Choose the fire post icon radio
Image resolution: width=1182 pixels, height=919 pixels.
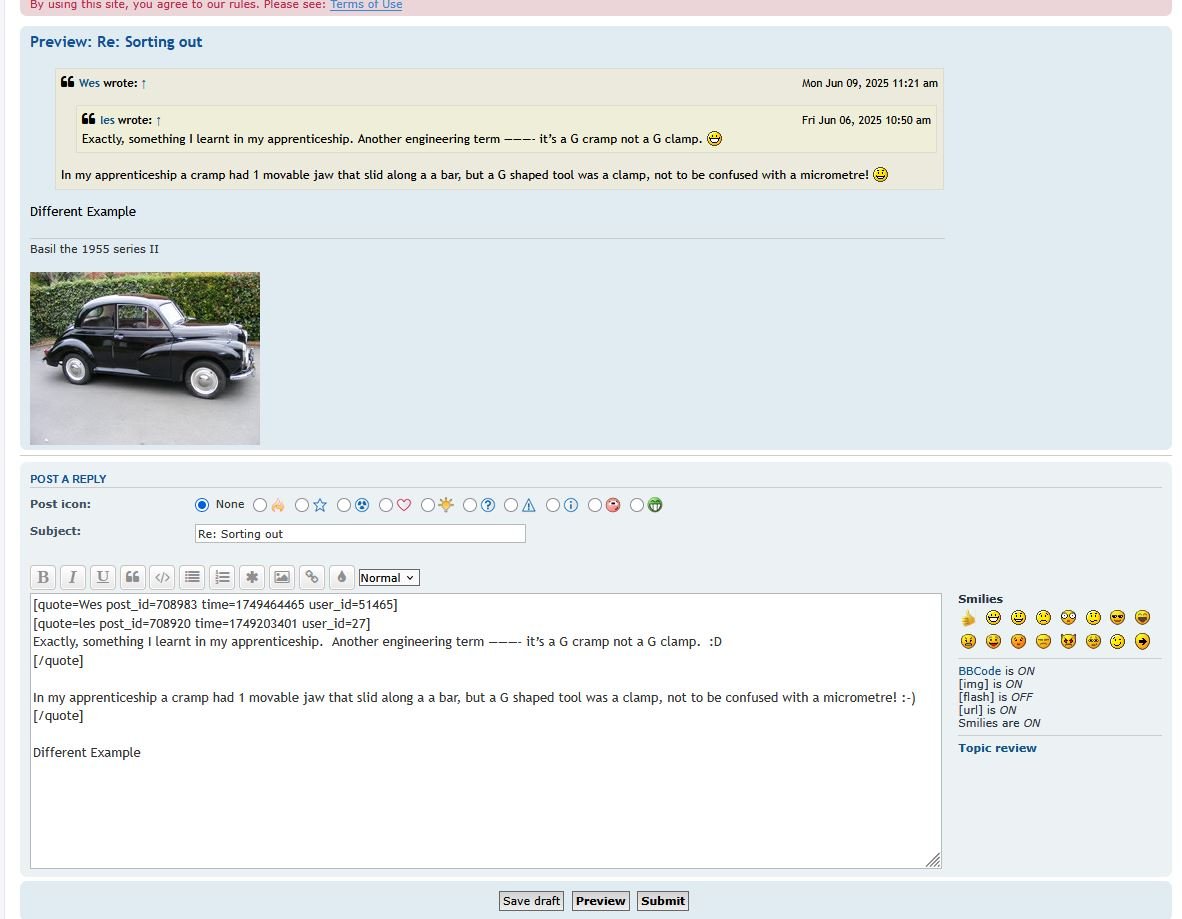pyautogui.click(x=260, y=505)
